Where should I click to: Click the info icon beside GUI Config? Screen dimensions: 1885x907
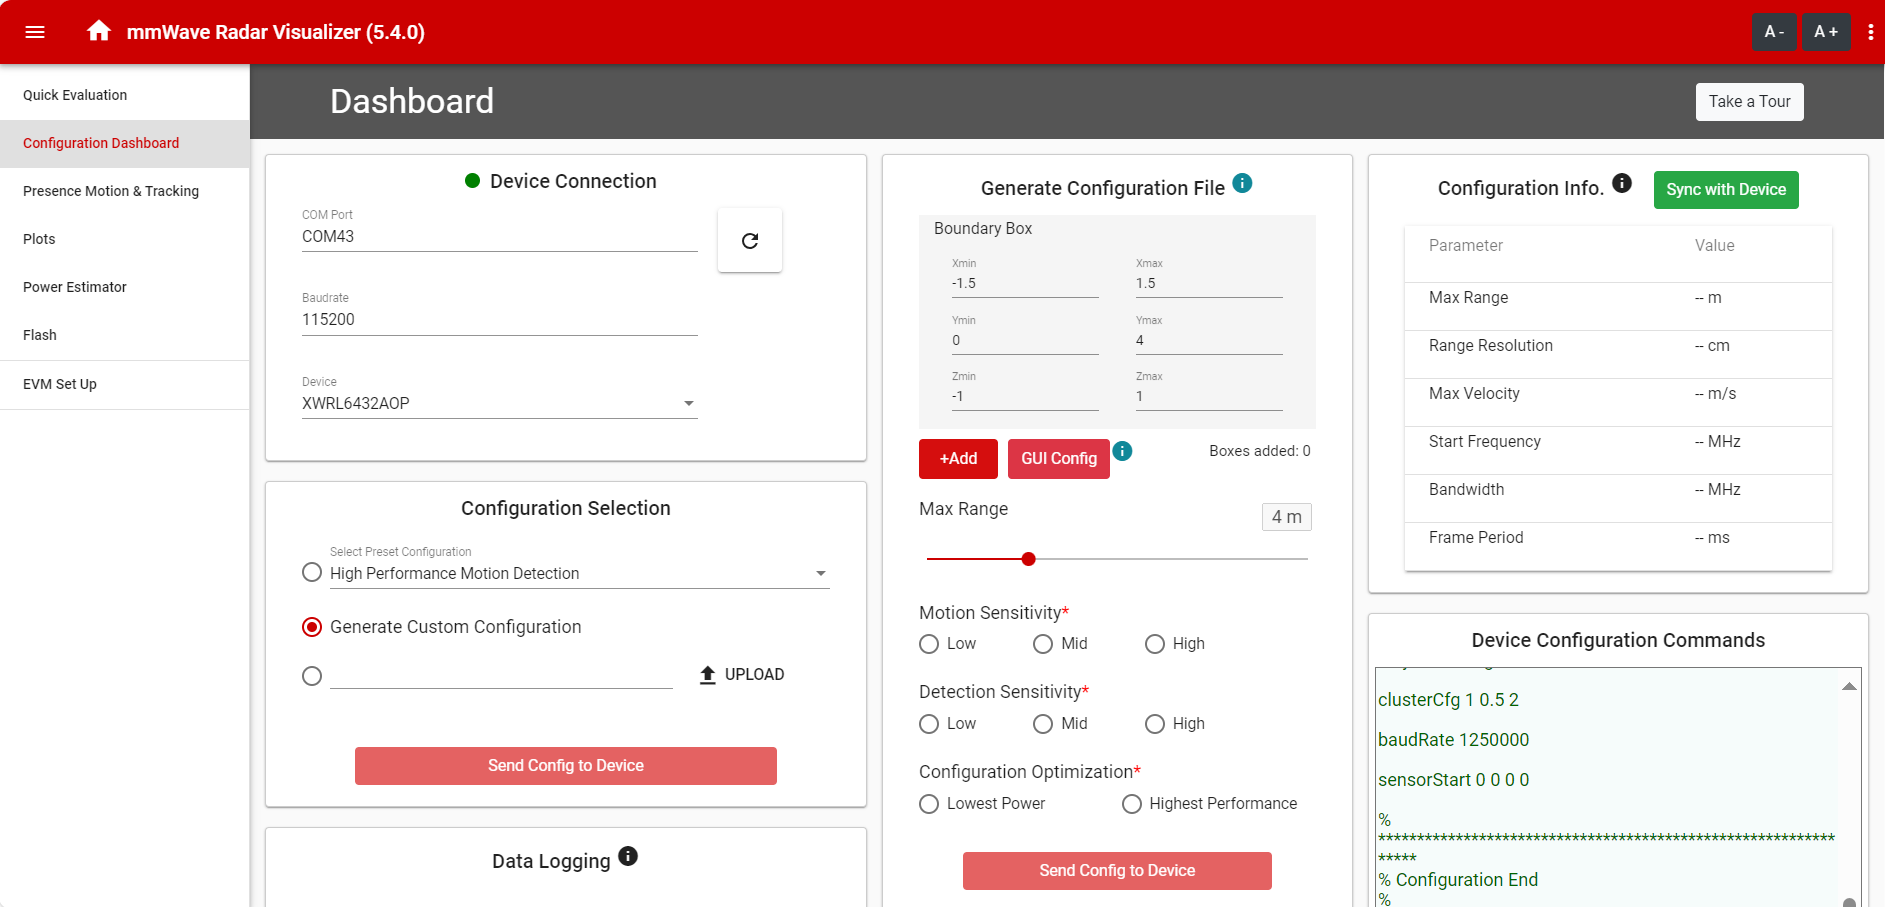coord(1123,451)
